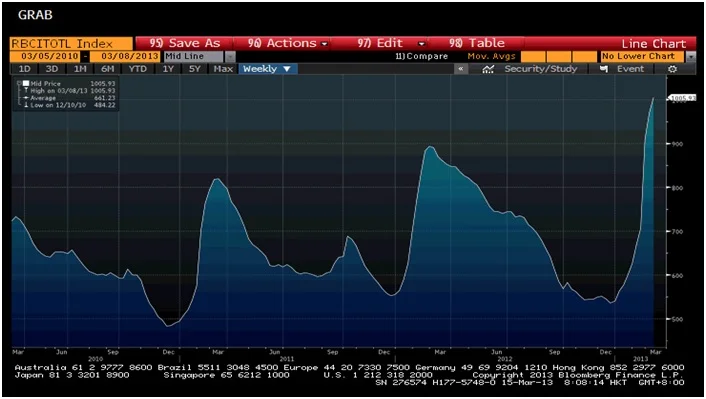Select the 6M time range
Viewport: 706px width, 399px height.
coord(108,69)
